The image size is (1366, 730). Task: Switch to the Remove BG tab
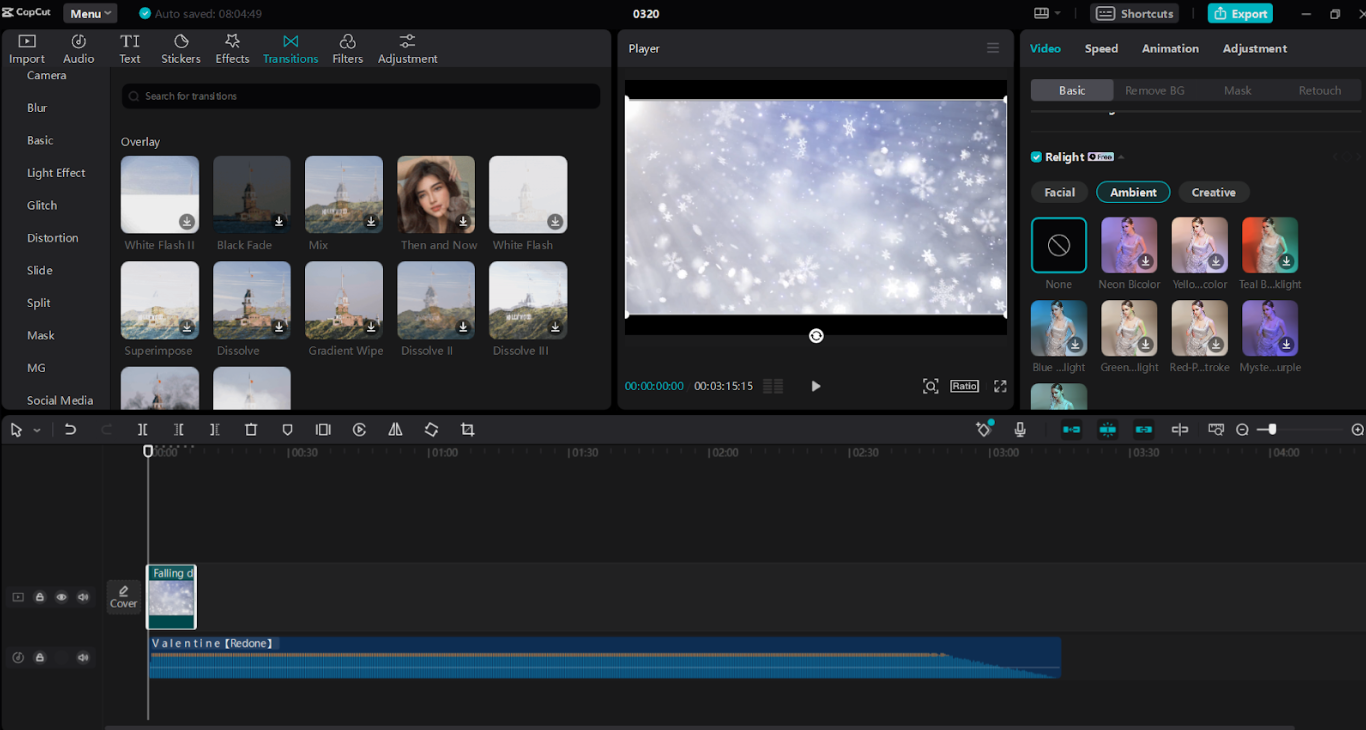[x=1154, y=89]
